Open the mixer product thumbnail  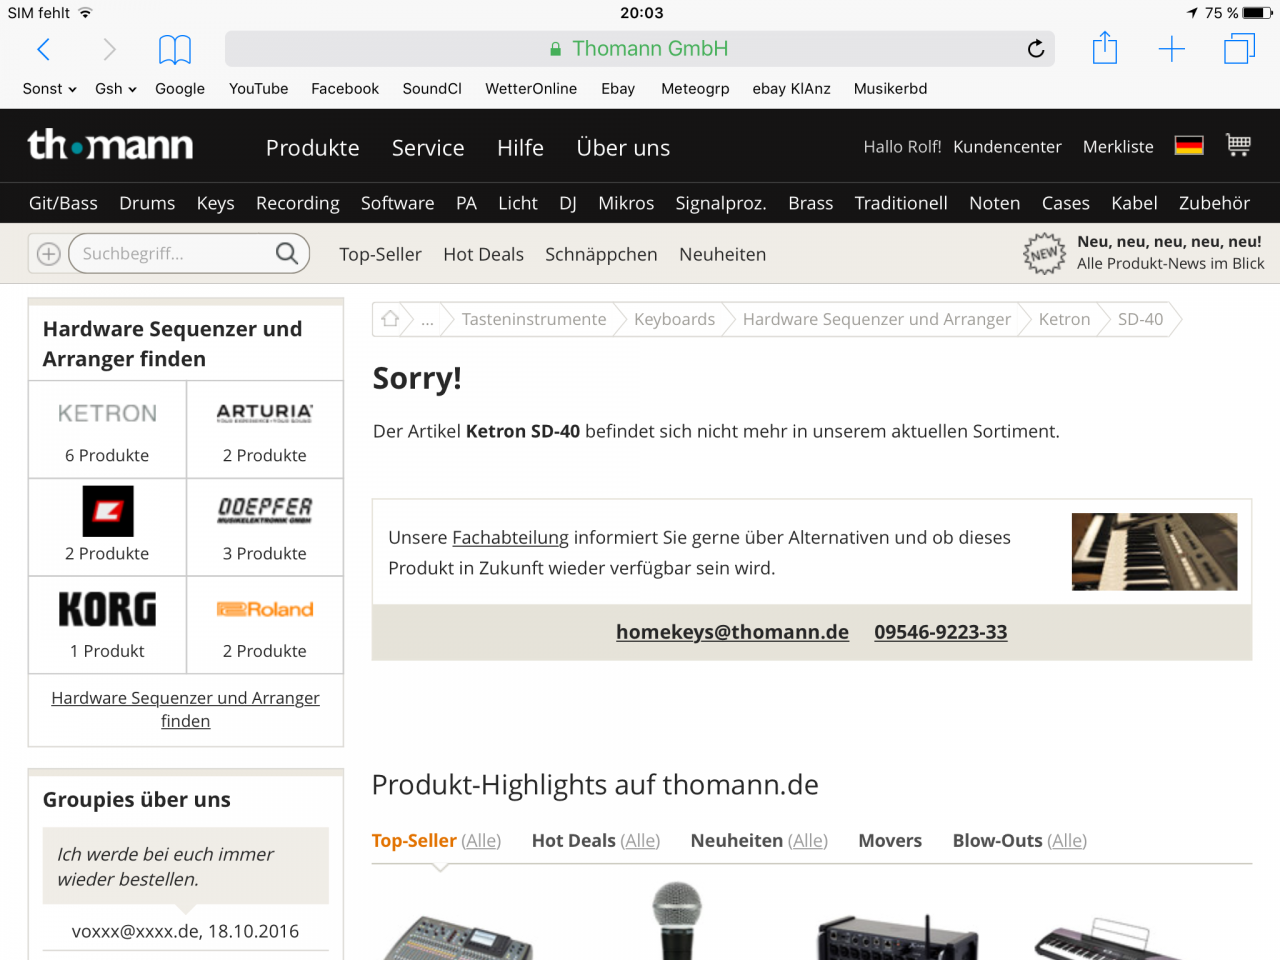pos(458,938)
